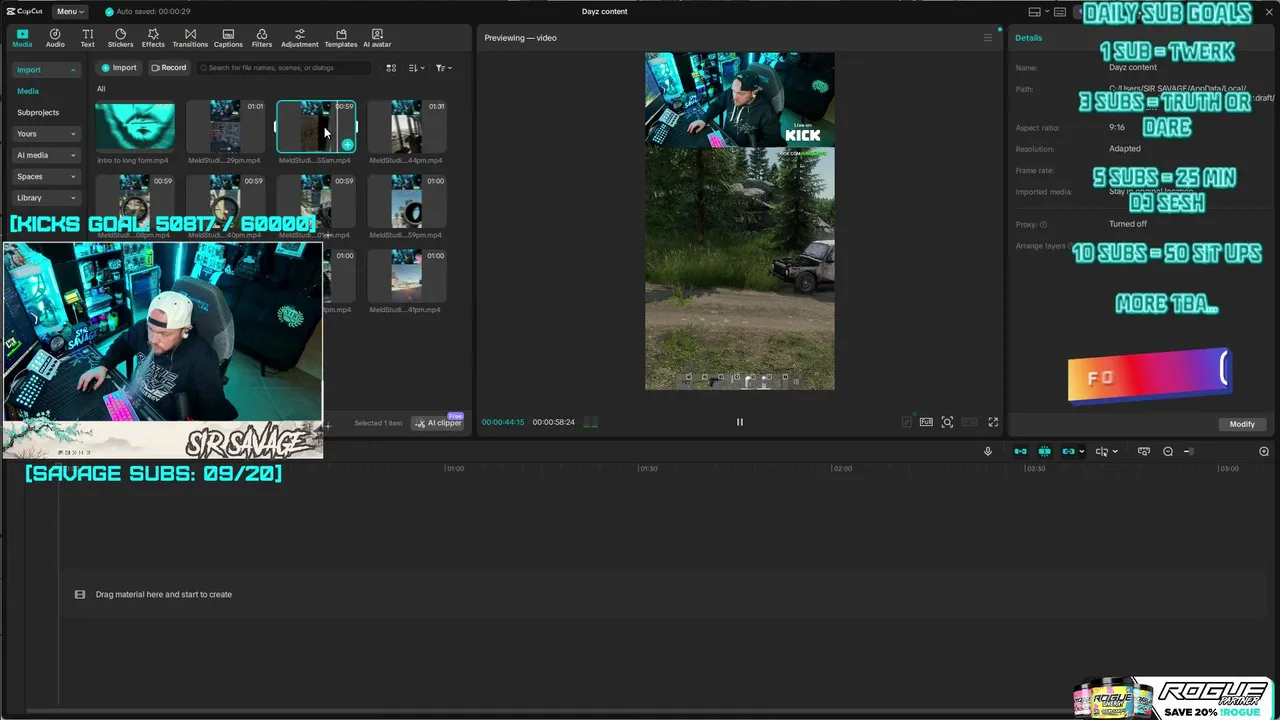This screenshot has width=1280, height=720.
Task: Expand the Spaces section
Action: point(46,176)
